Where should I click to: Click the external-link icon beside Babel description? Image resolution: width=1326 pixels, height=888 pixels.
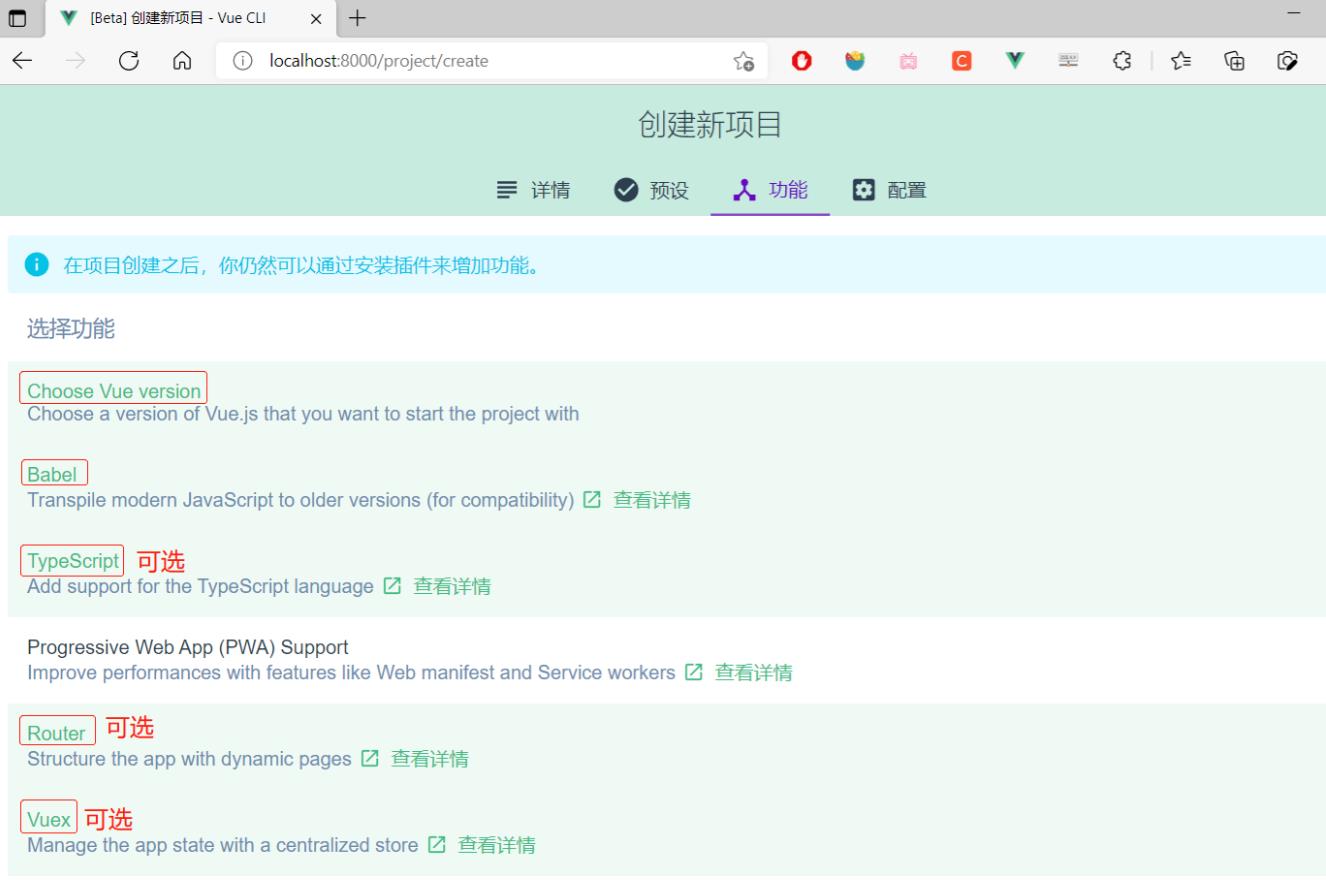pyautogui.click(x=592, y=500)
